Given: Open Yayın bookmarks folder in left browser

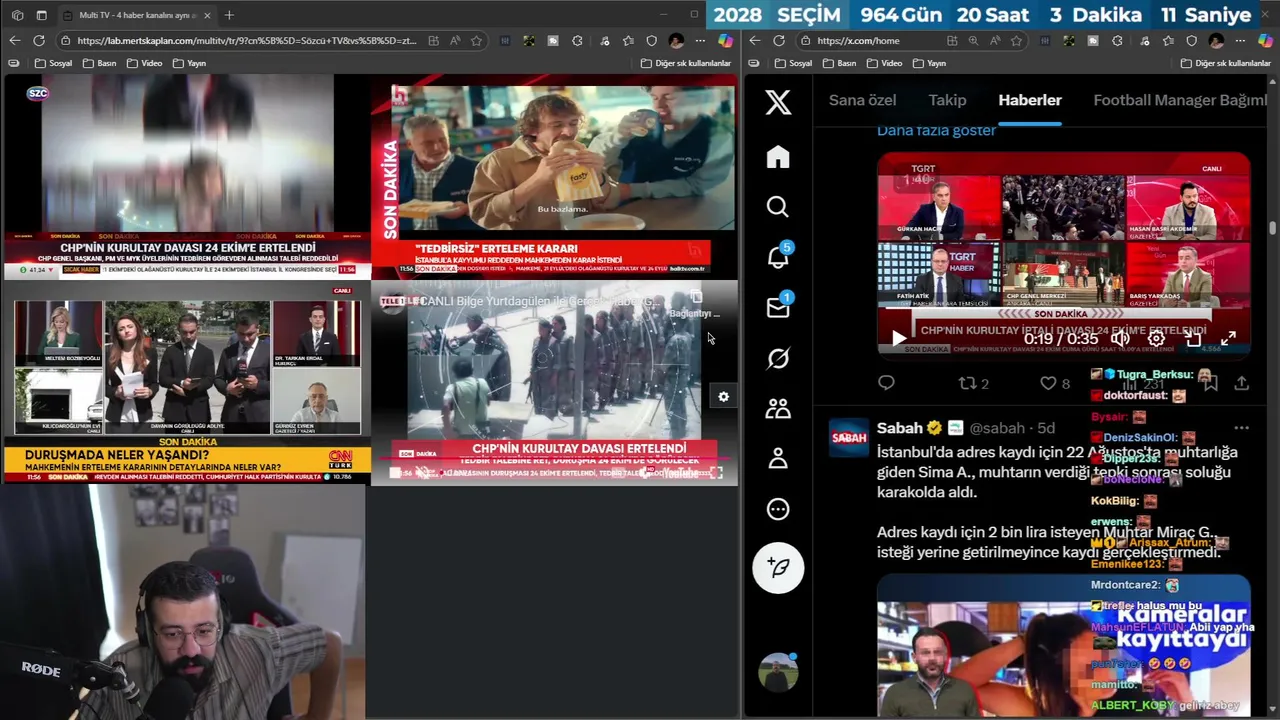Looking at the screenshot, I should pyautogui.click(x=190, y=63).
